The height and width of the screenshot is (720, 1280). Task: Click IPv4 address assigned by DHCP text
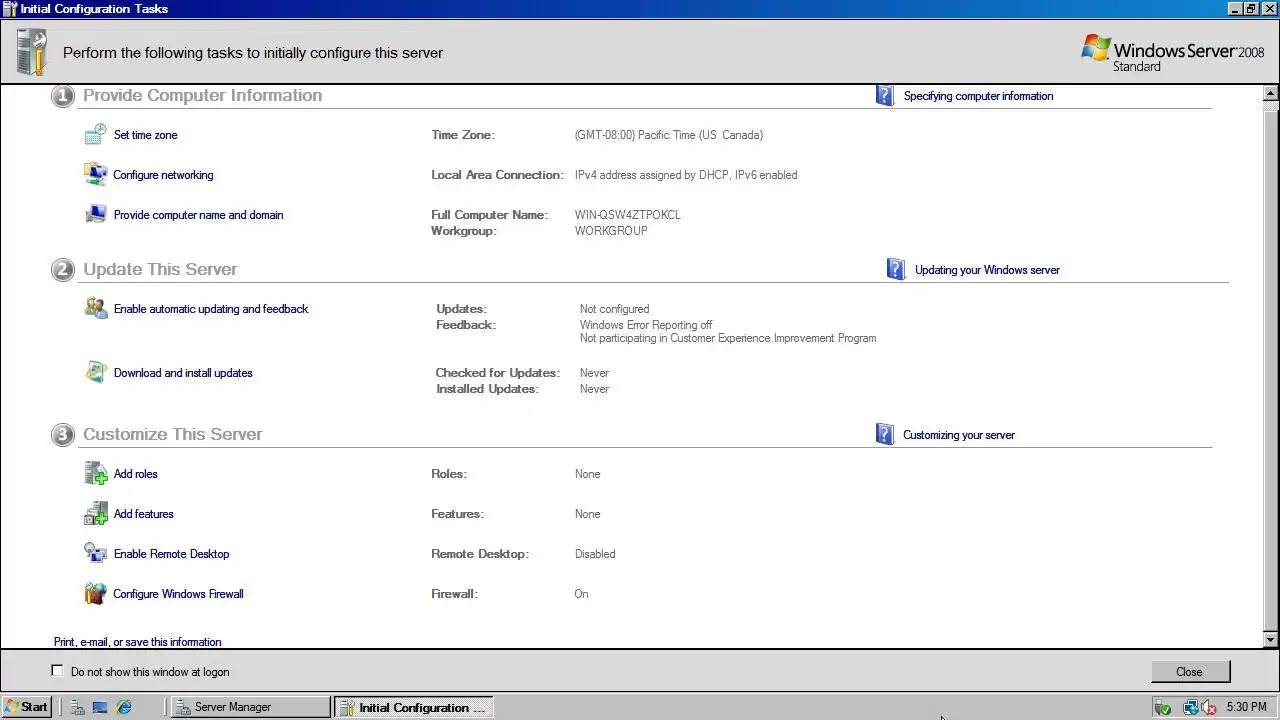tap(686, 175)
